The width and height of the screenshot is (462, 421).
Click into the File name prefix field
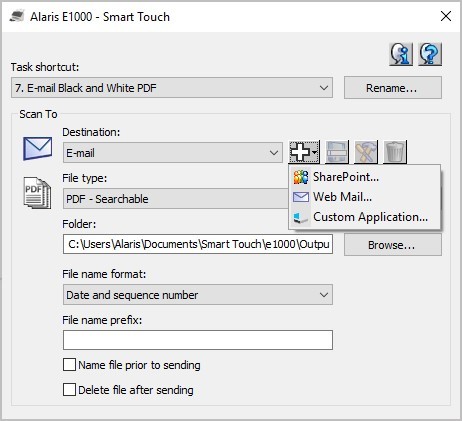pos(198,340)
